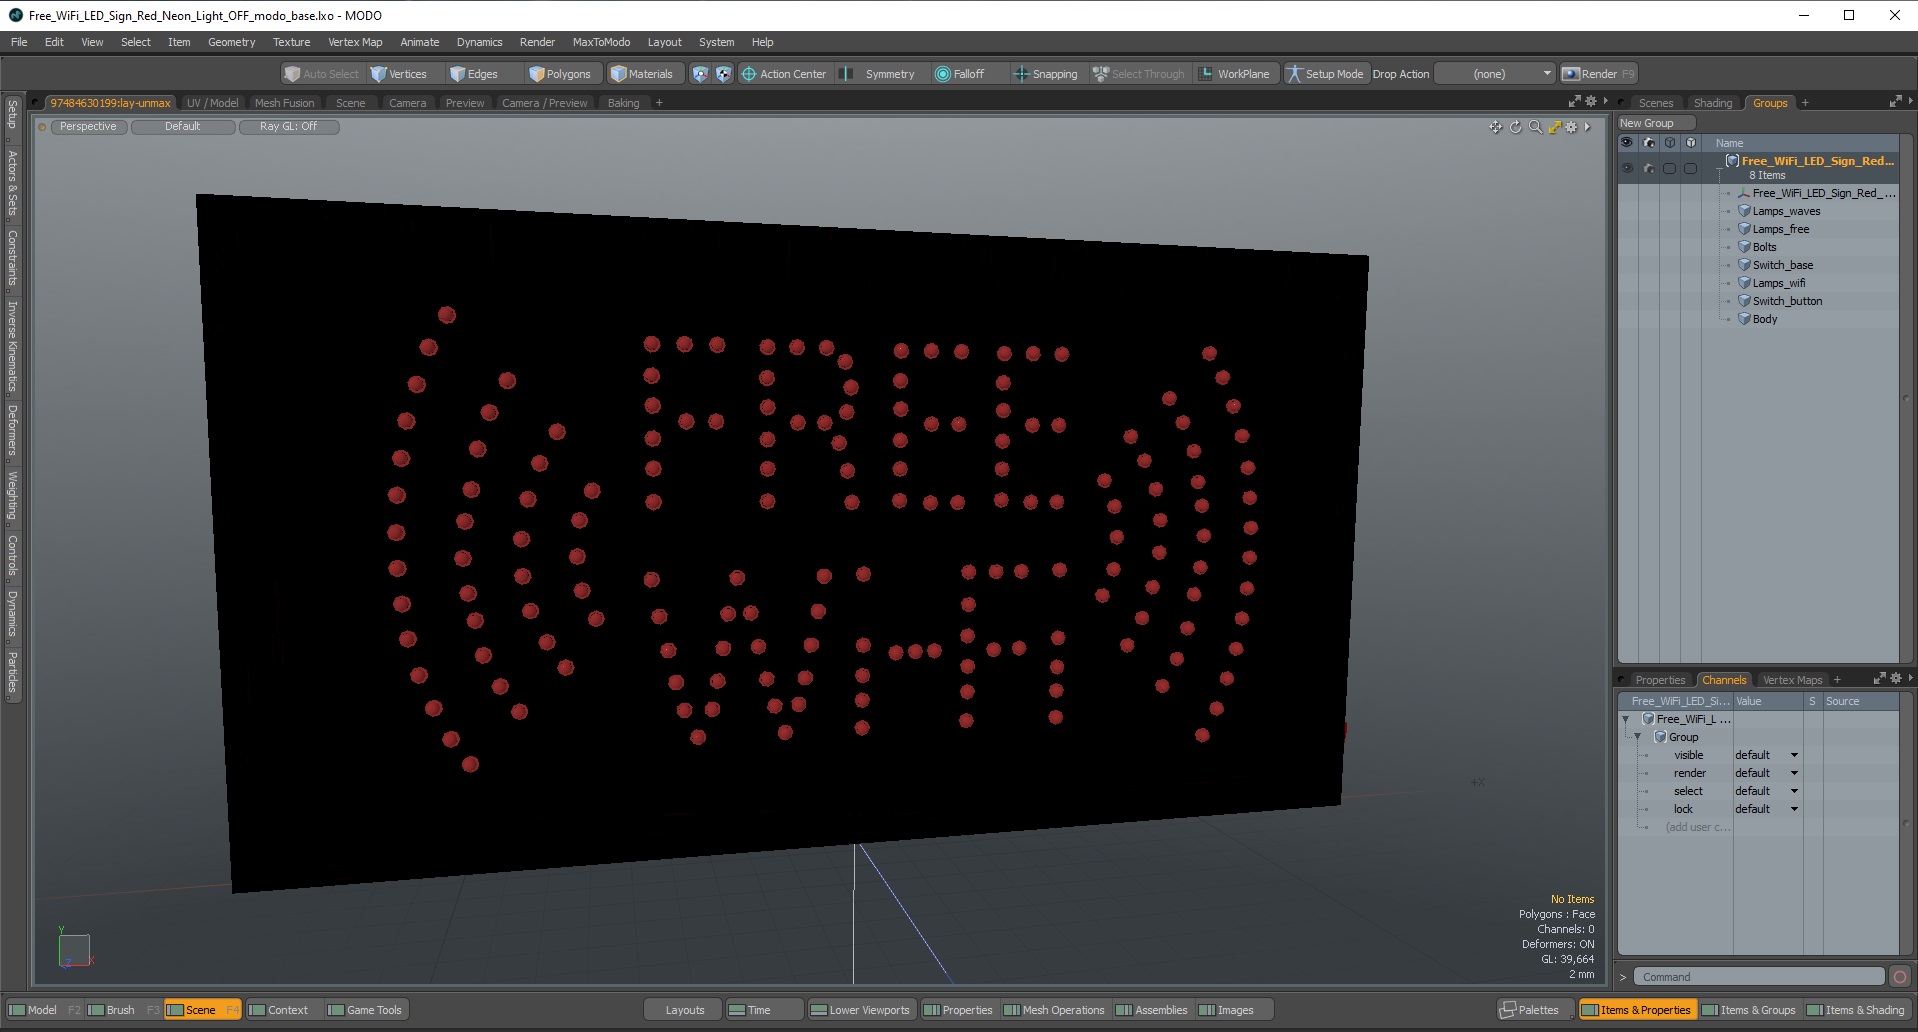This screenshot has height=1032, width=1918.
Task: Switch to the UV / Model viewport tab
Action: (212, 103)
